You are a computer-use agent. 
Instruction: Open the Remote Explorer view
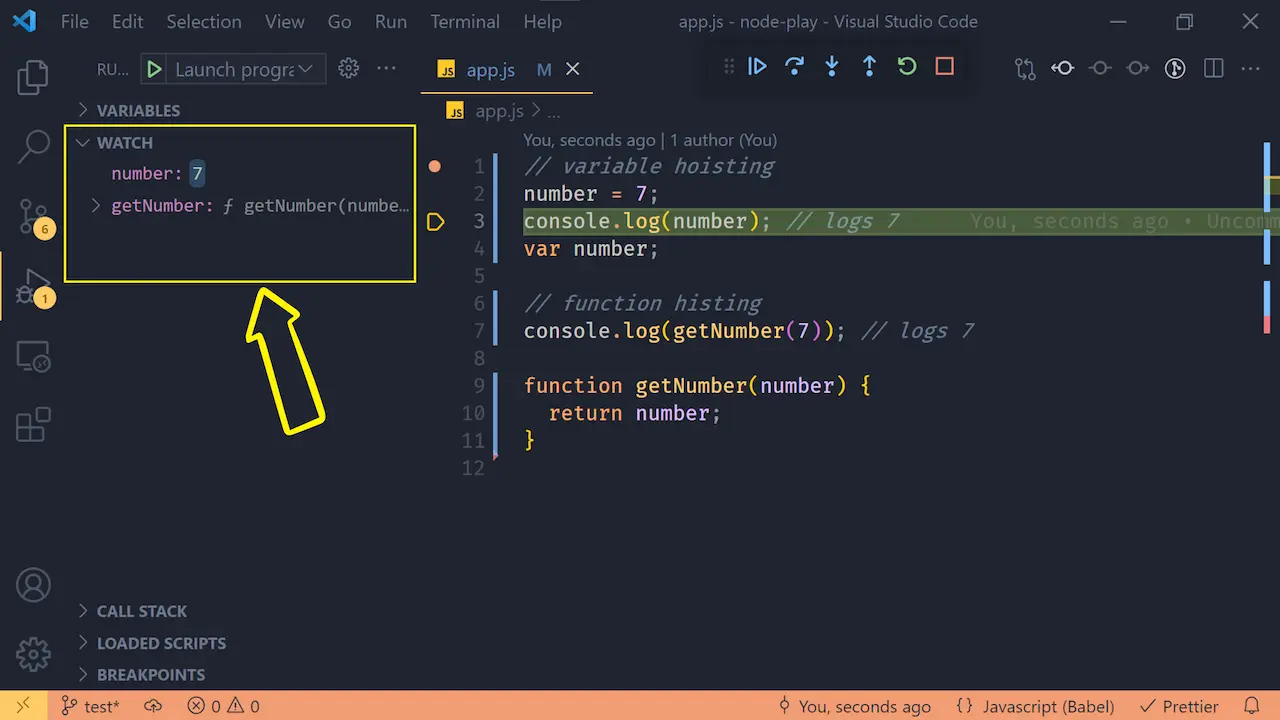click(x=33, y=357)
